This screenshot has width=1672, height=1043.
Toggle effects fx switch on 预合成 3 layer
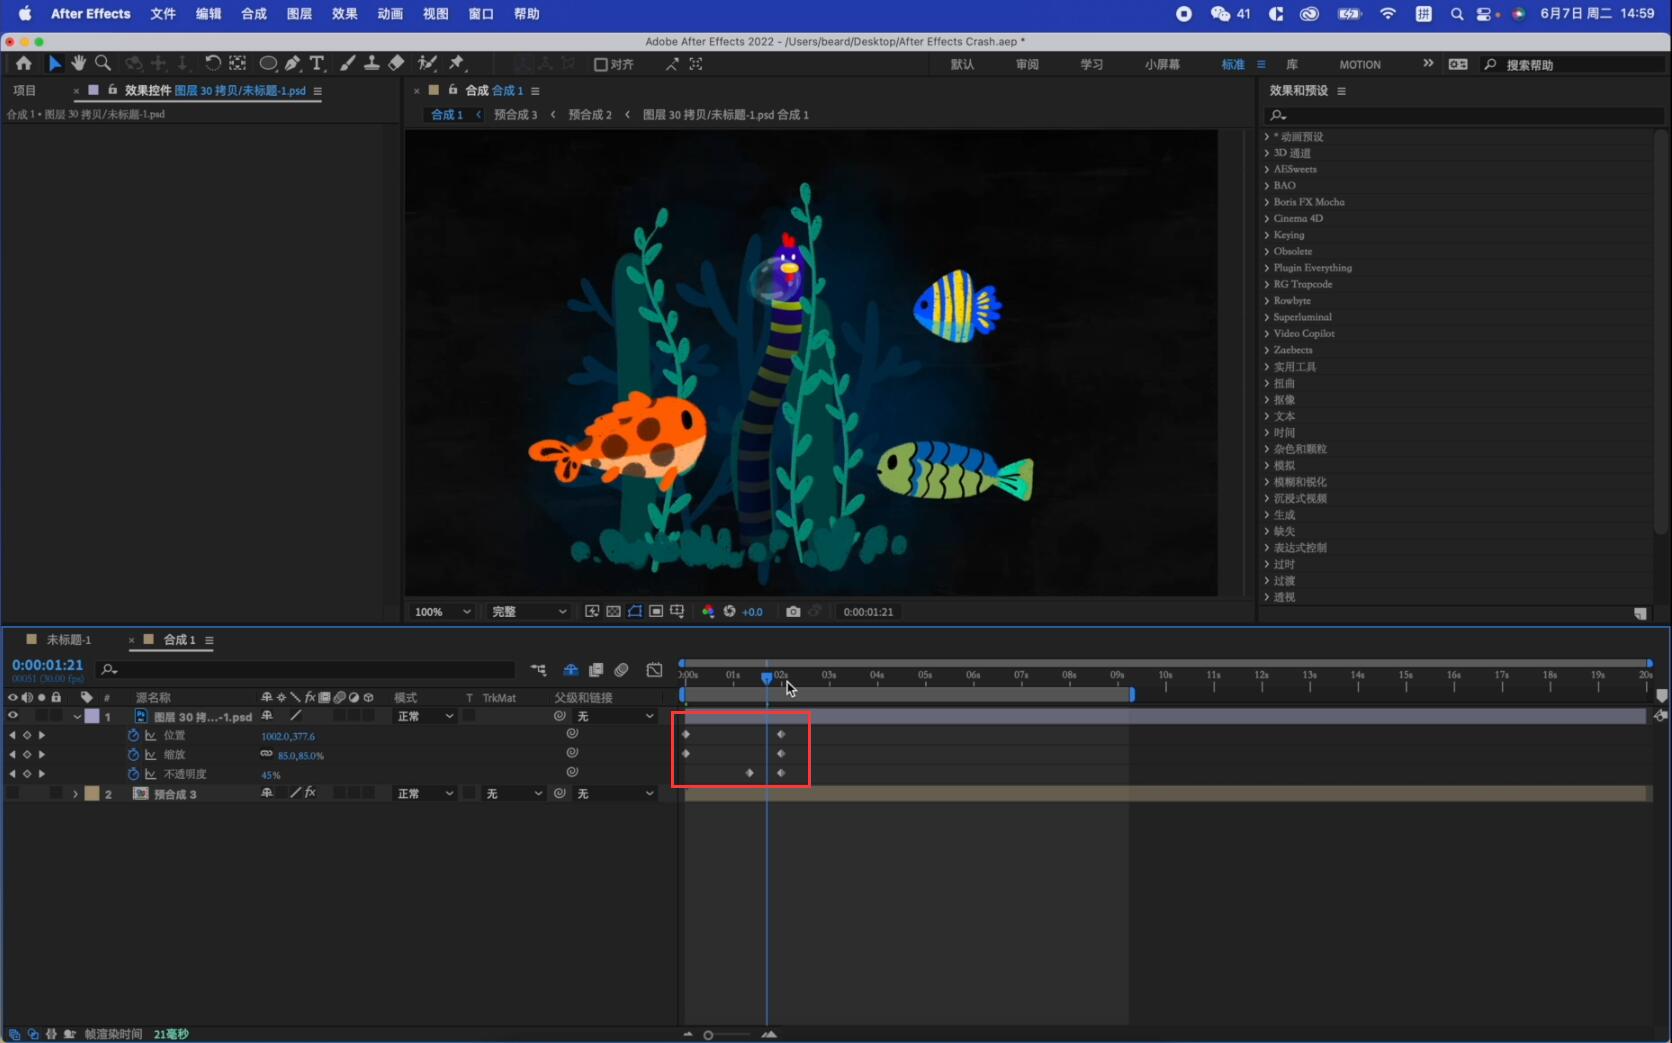310,793
